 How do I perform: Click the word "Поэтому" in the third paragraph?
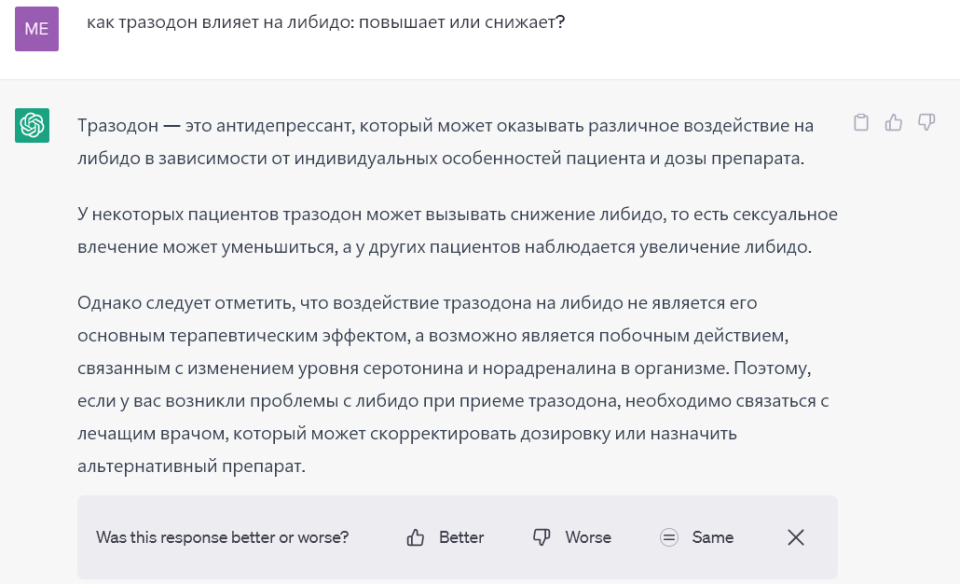(x=770, y=368)
